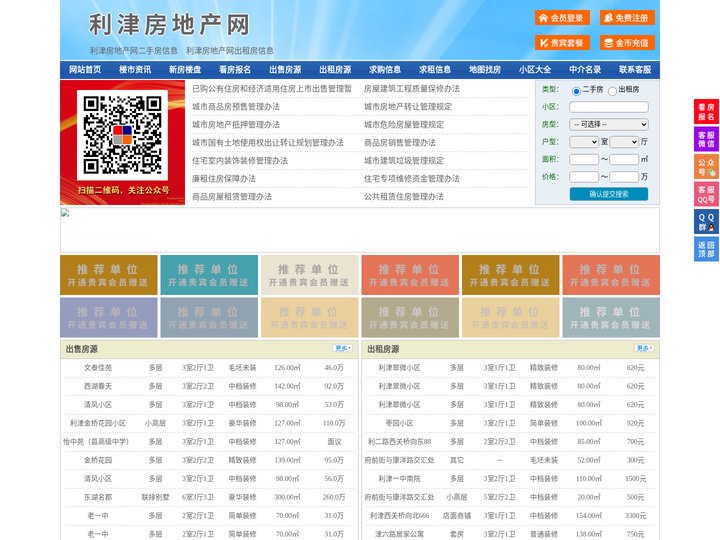Click the 确认提交搜索 button
720x540 pixels.
tap(609, 194)
